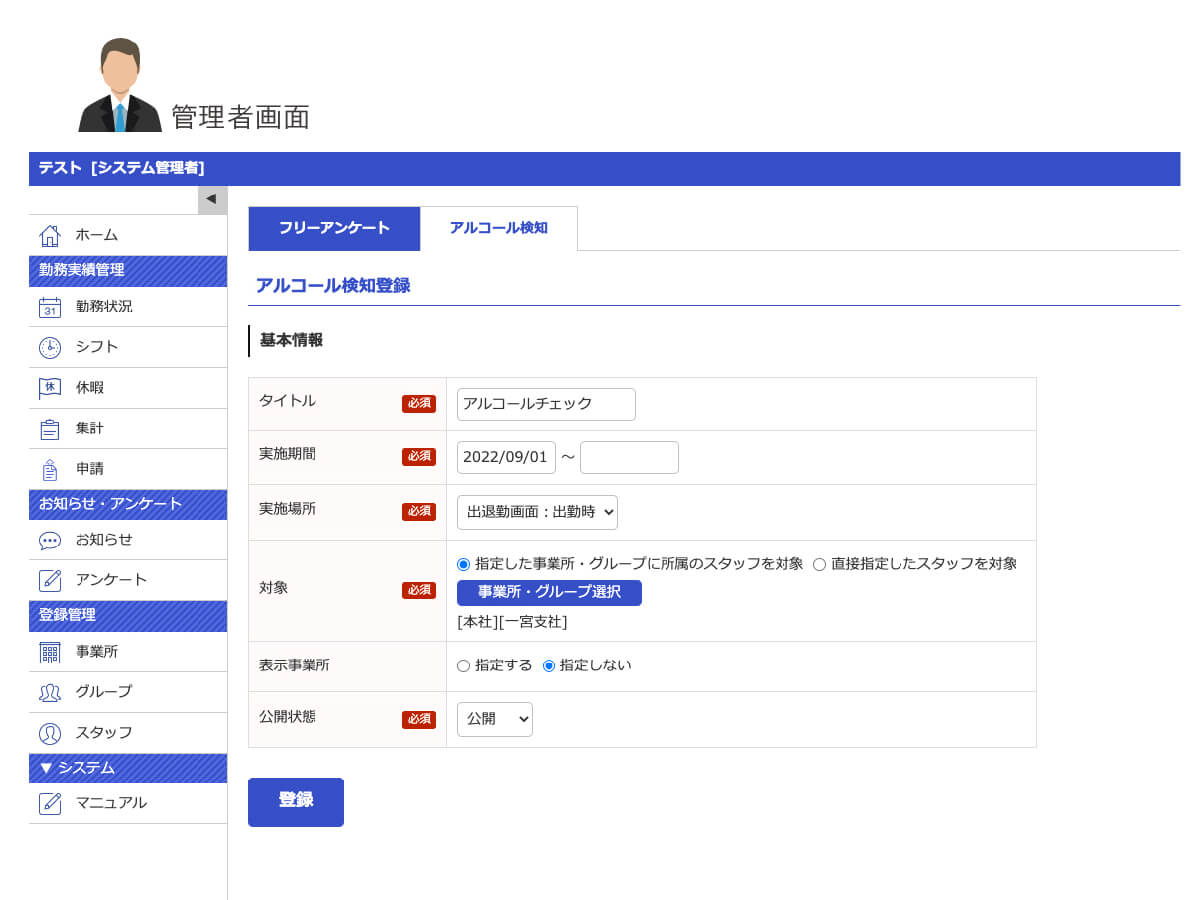Screen dimensions: 1200x900
Task: Switch to the アルコール検知 tab
Action: pos(499,228)
